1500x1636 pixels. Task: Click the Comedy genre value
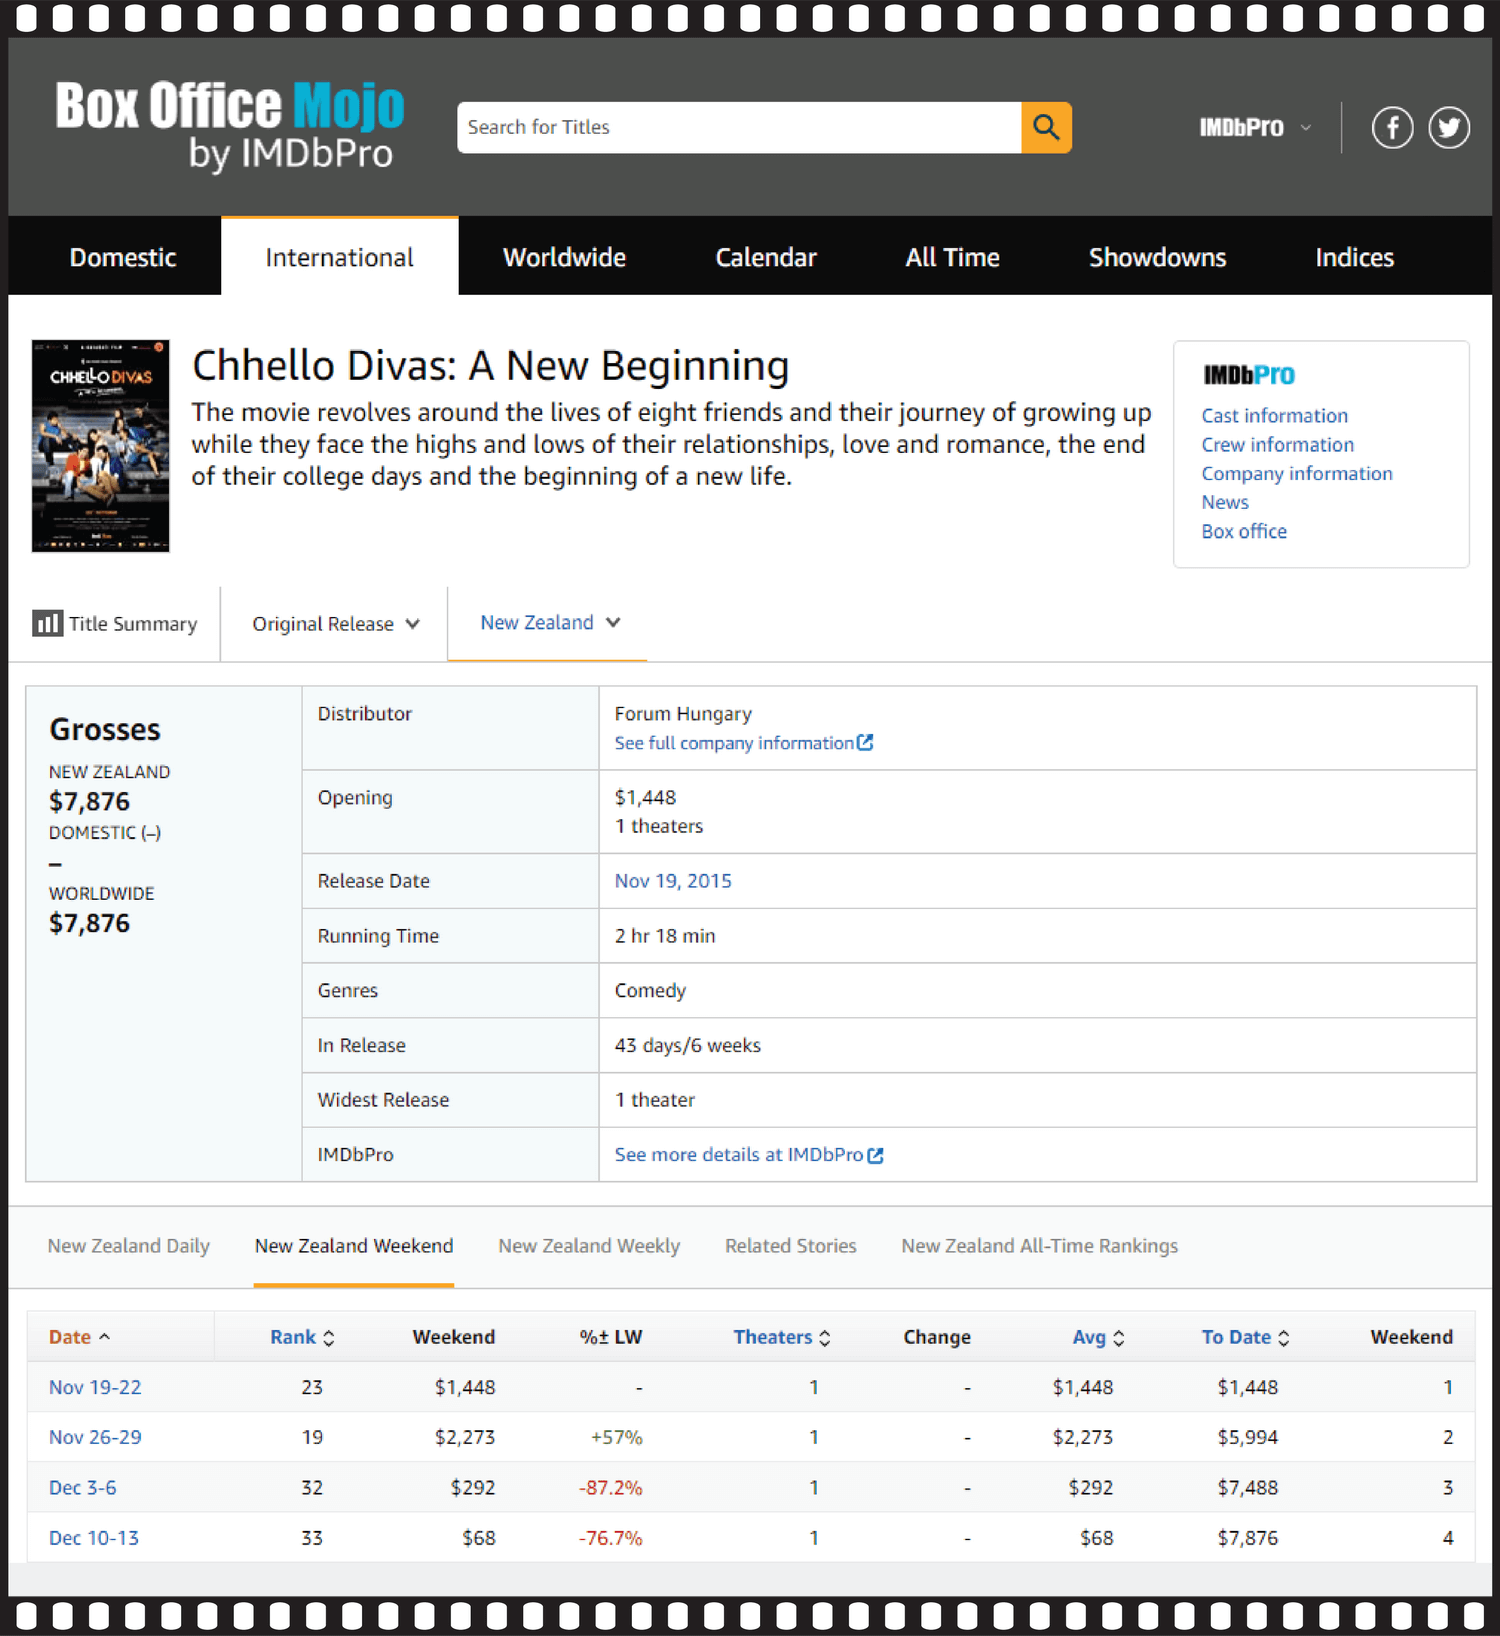[650, 991]
